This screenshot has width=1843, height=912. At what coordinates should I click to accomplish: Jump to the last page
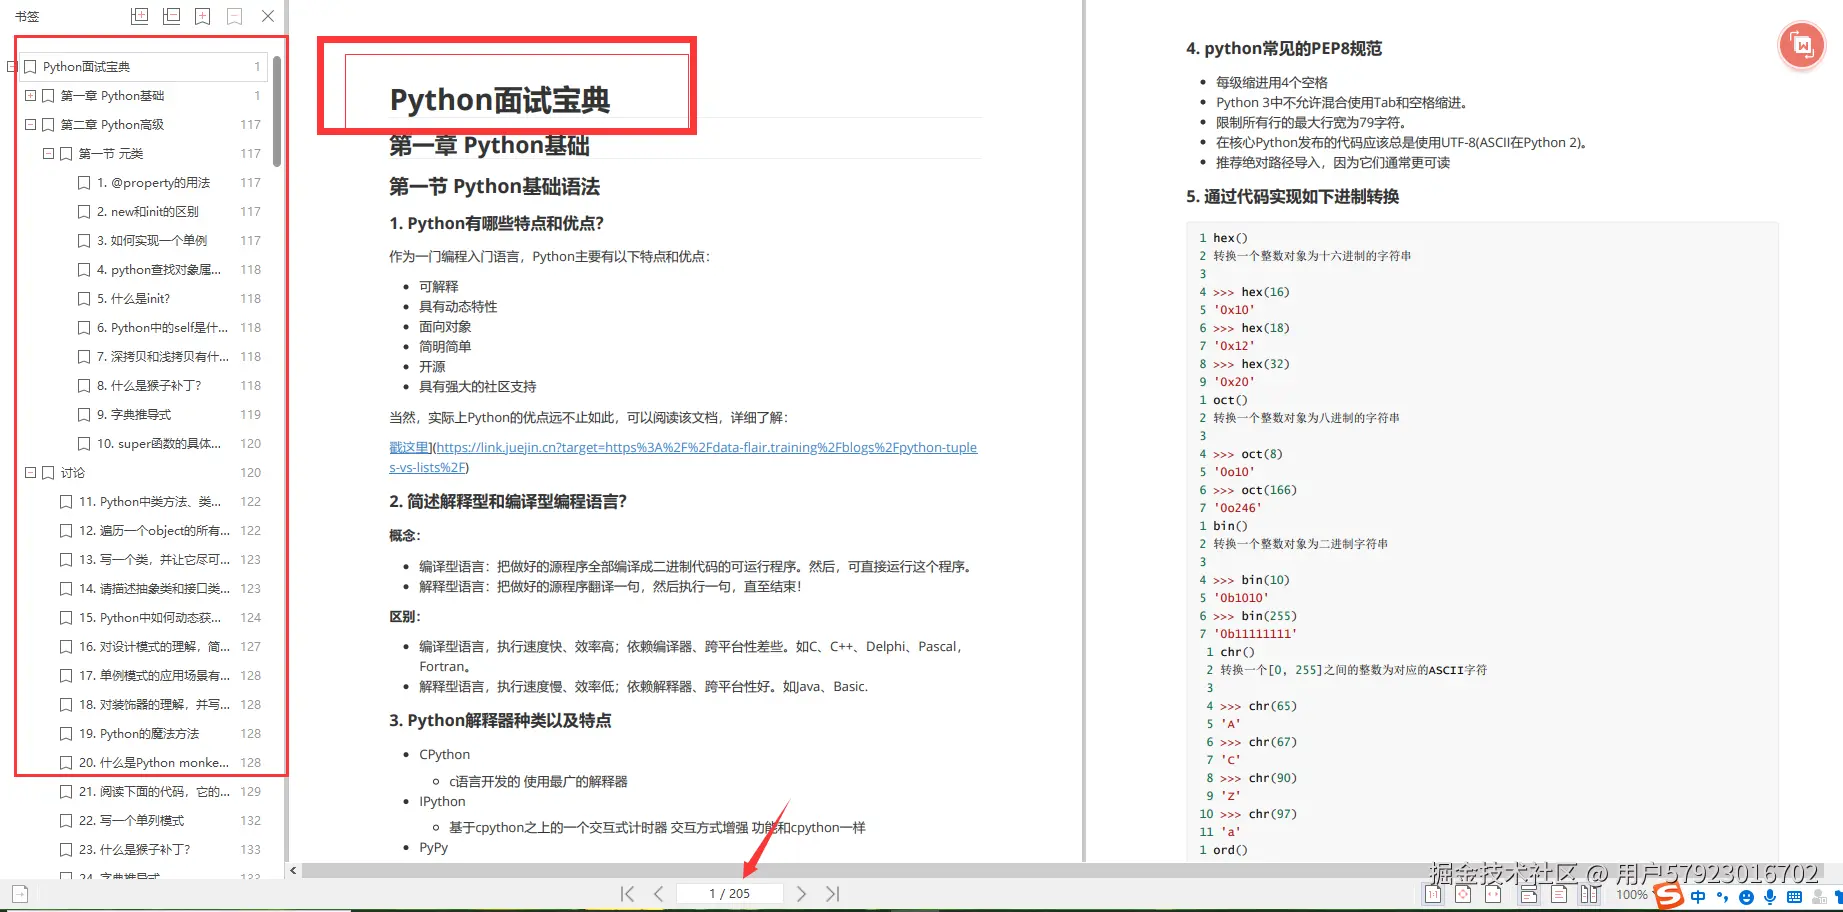832,893
